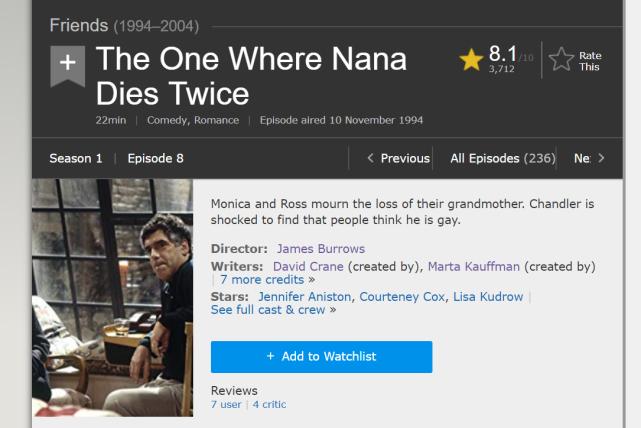The width and height of the screenshot is (641, 428).
Task: Select Season 1 link
Action: 76,158
